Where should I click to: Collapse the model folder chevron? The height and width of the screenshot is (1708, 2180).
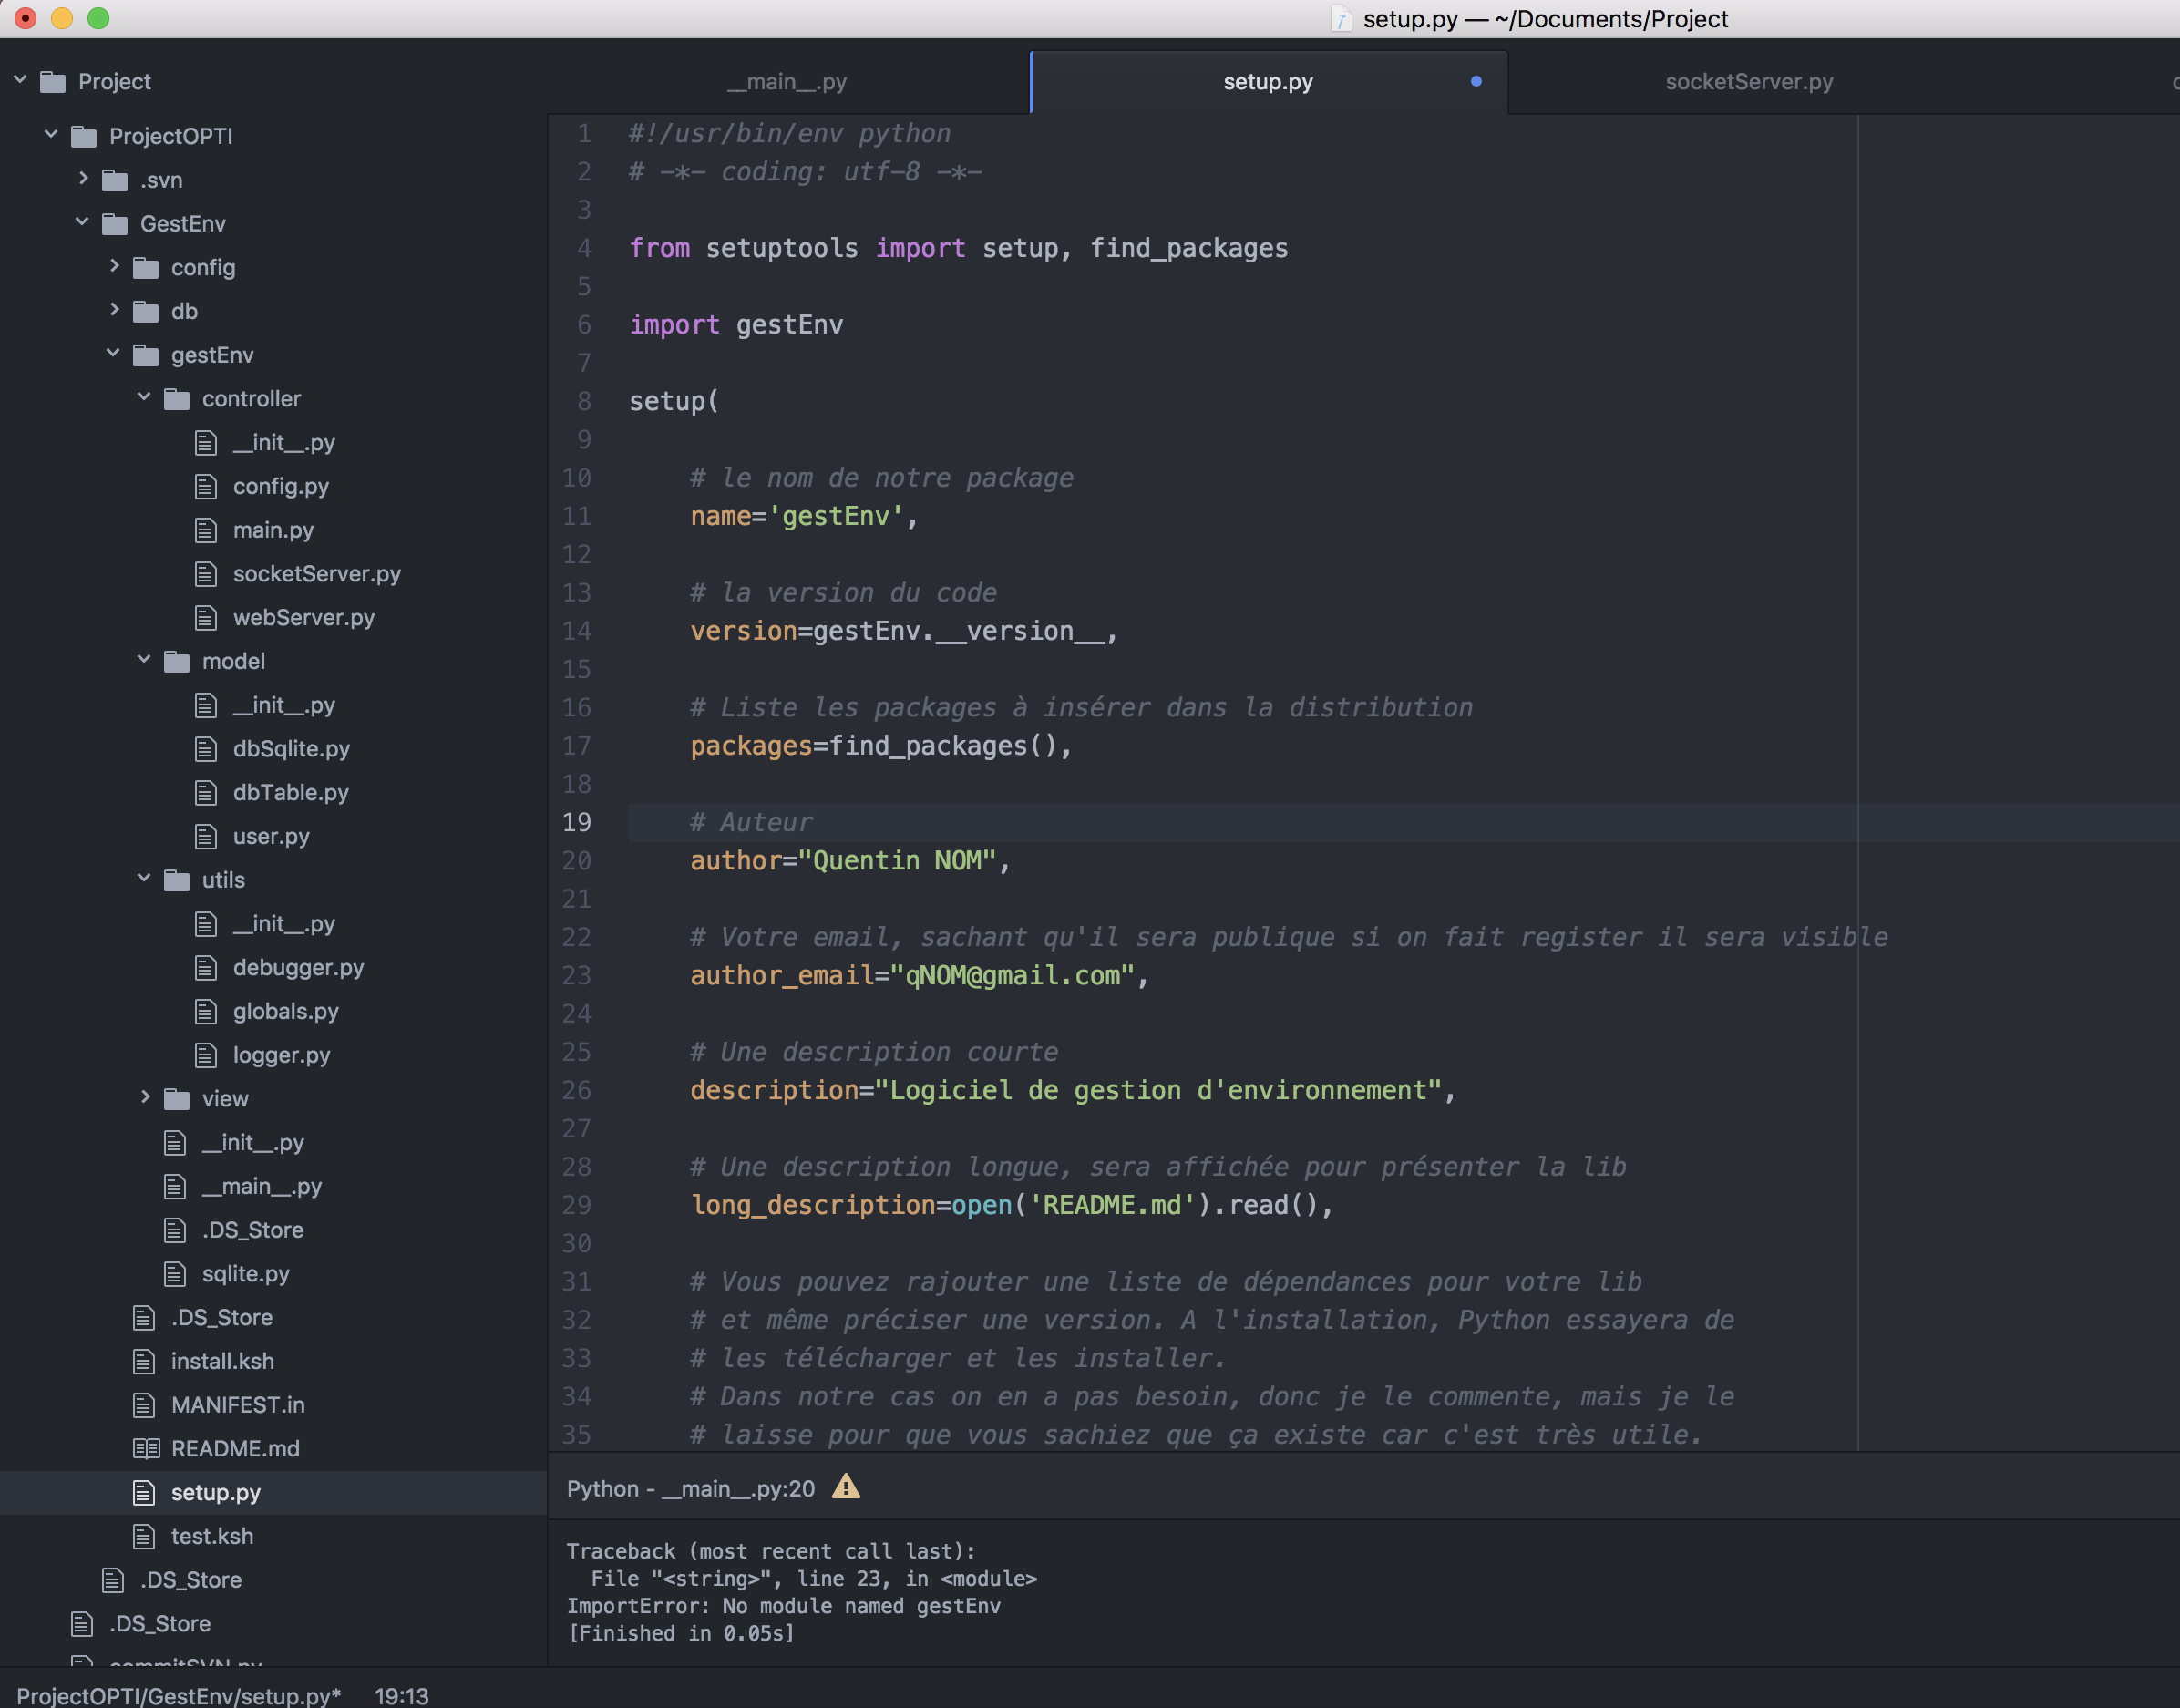(x=144, y=659)
